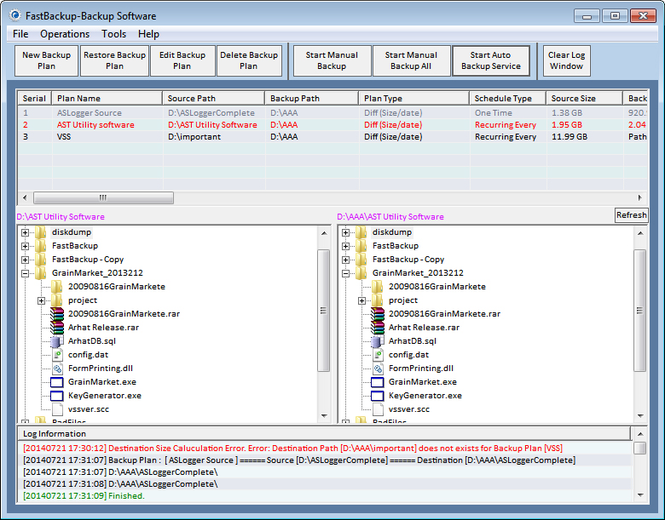665x520 pixels.
Task: Click Start Manual Backup All button
Action: click(x=411, y=61)
